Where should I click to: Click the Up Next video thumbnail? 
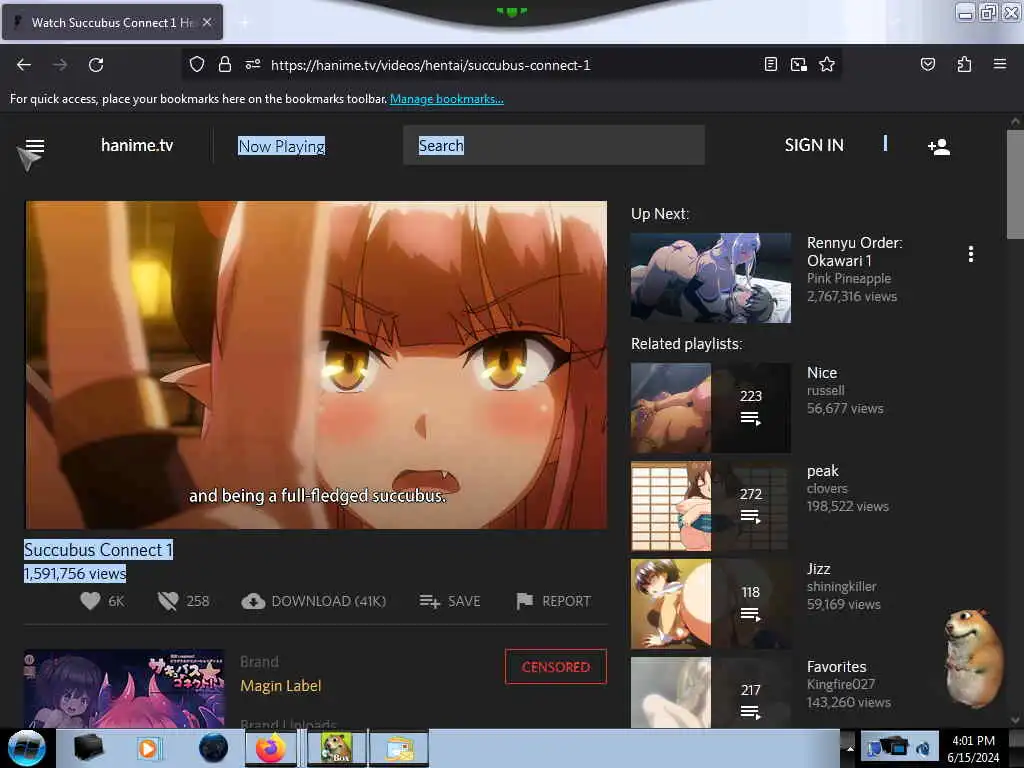pyautogui.click(x=711, y=278)
